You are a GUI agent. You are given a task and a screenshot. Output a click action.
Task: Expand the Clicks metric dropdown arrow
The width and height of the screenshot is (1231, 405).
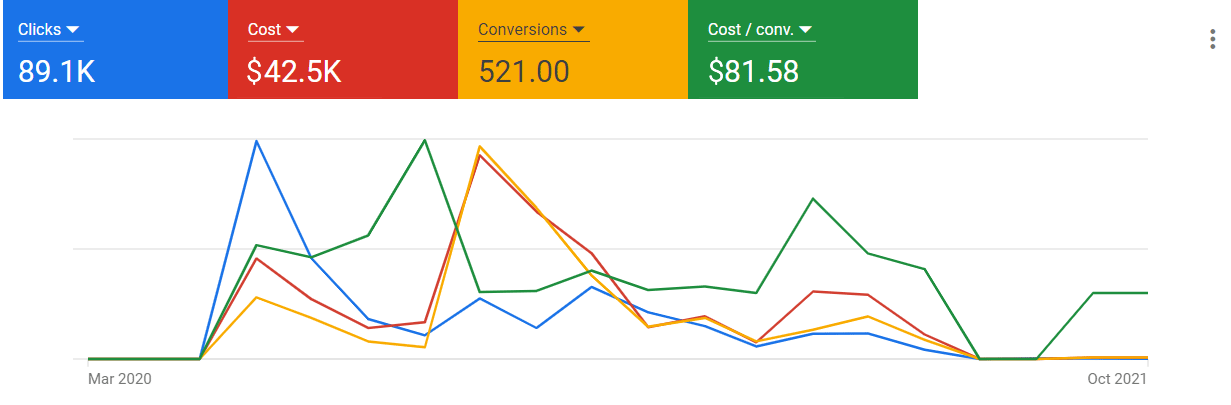tap(72, 30)
